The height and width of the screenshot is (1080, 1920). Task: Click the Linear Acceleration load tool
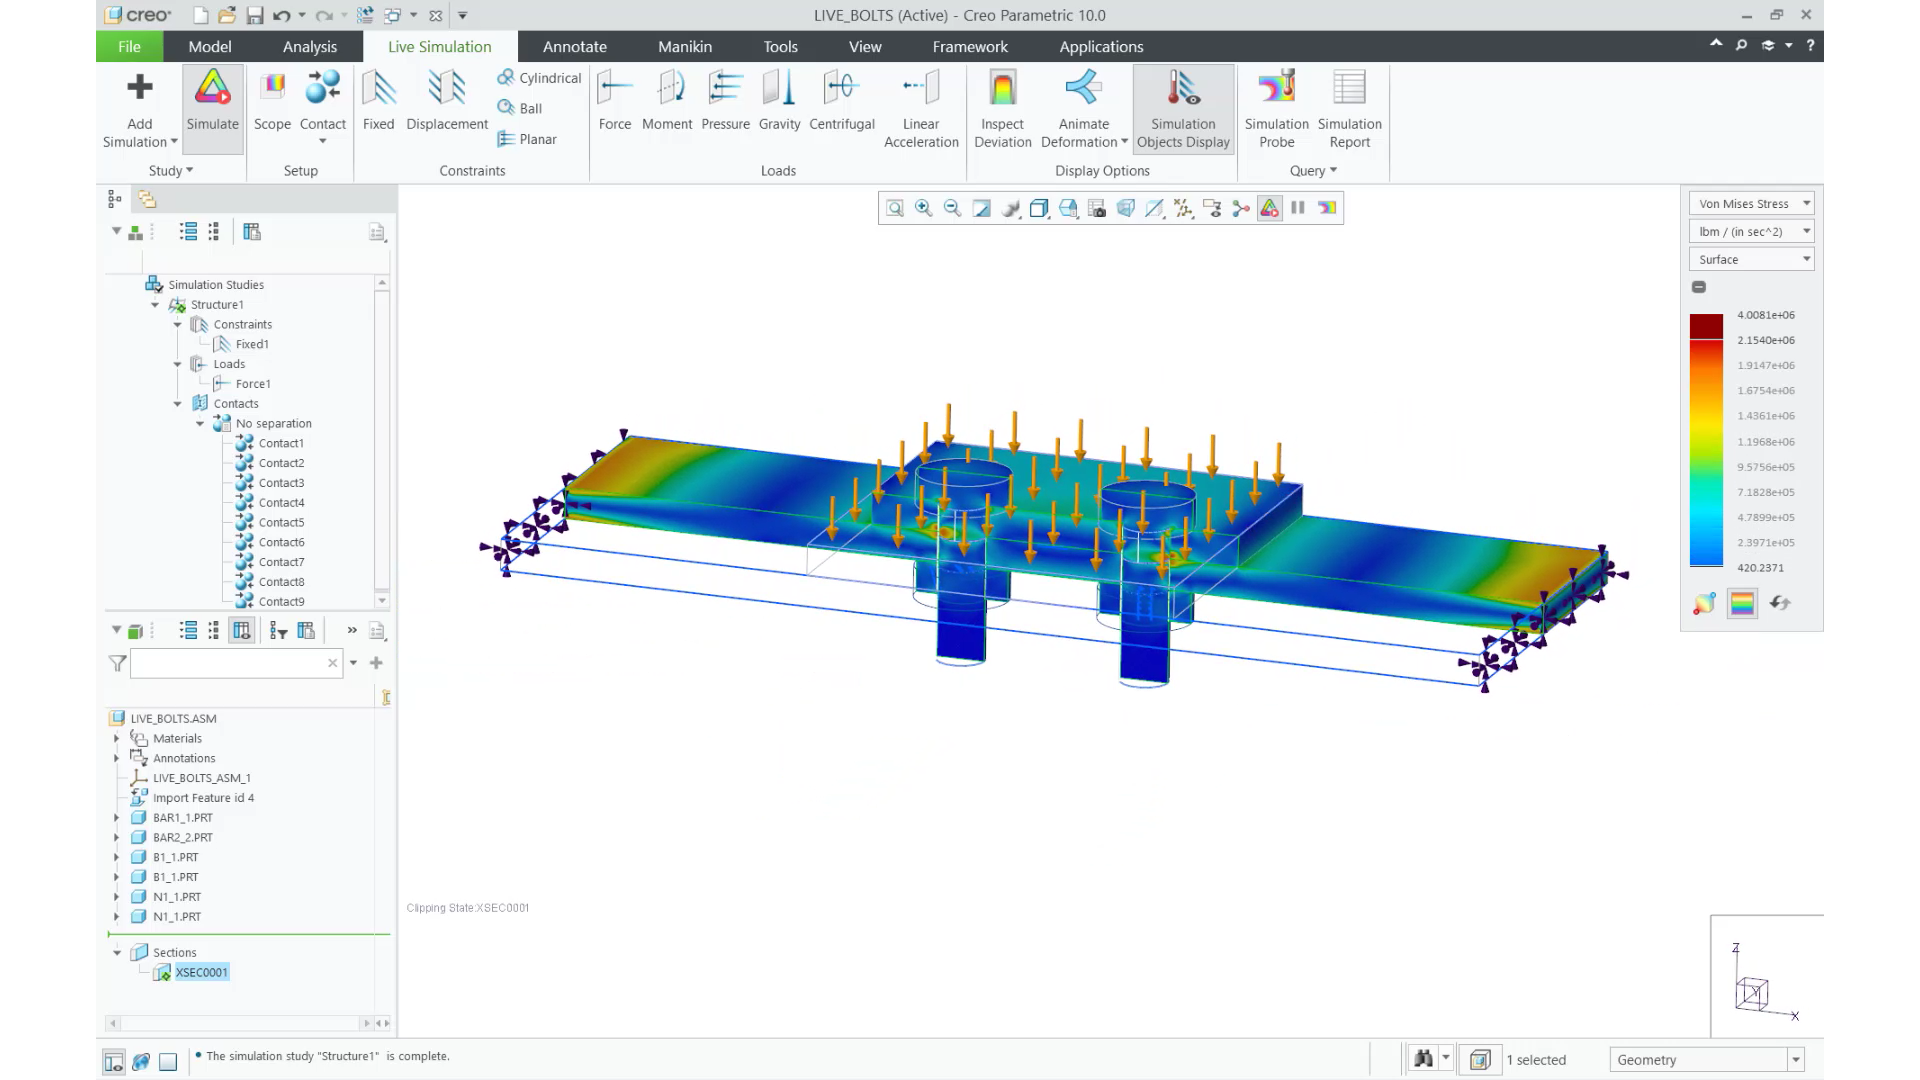(921, 109)
